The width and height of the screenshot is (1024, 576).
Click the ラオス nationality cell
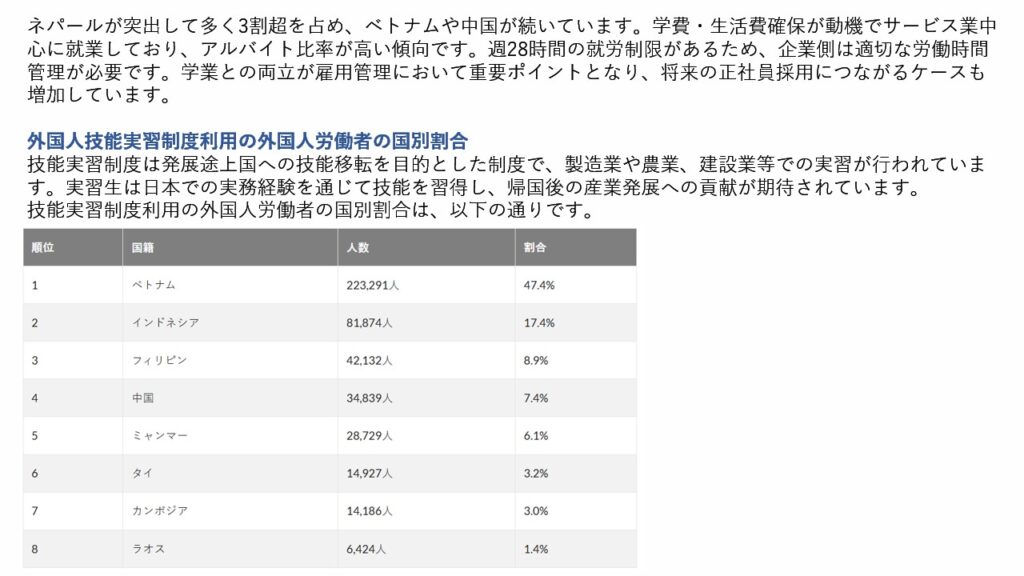pyautogui.click(x=230, y=549)
